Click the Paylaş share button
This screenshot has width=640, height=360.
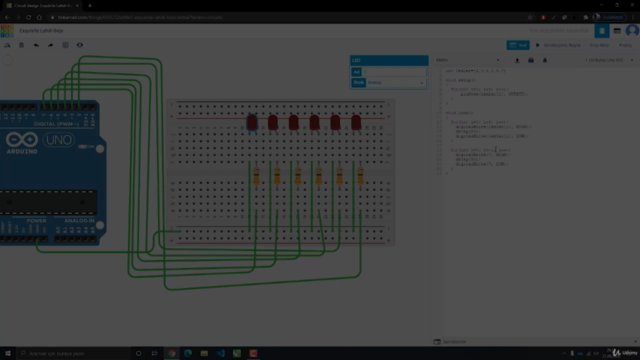625,45
